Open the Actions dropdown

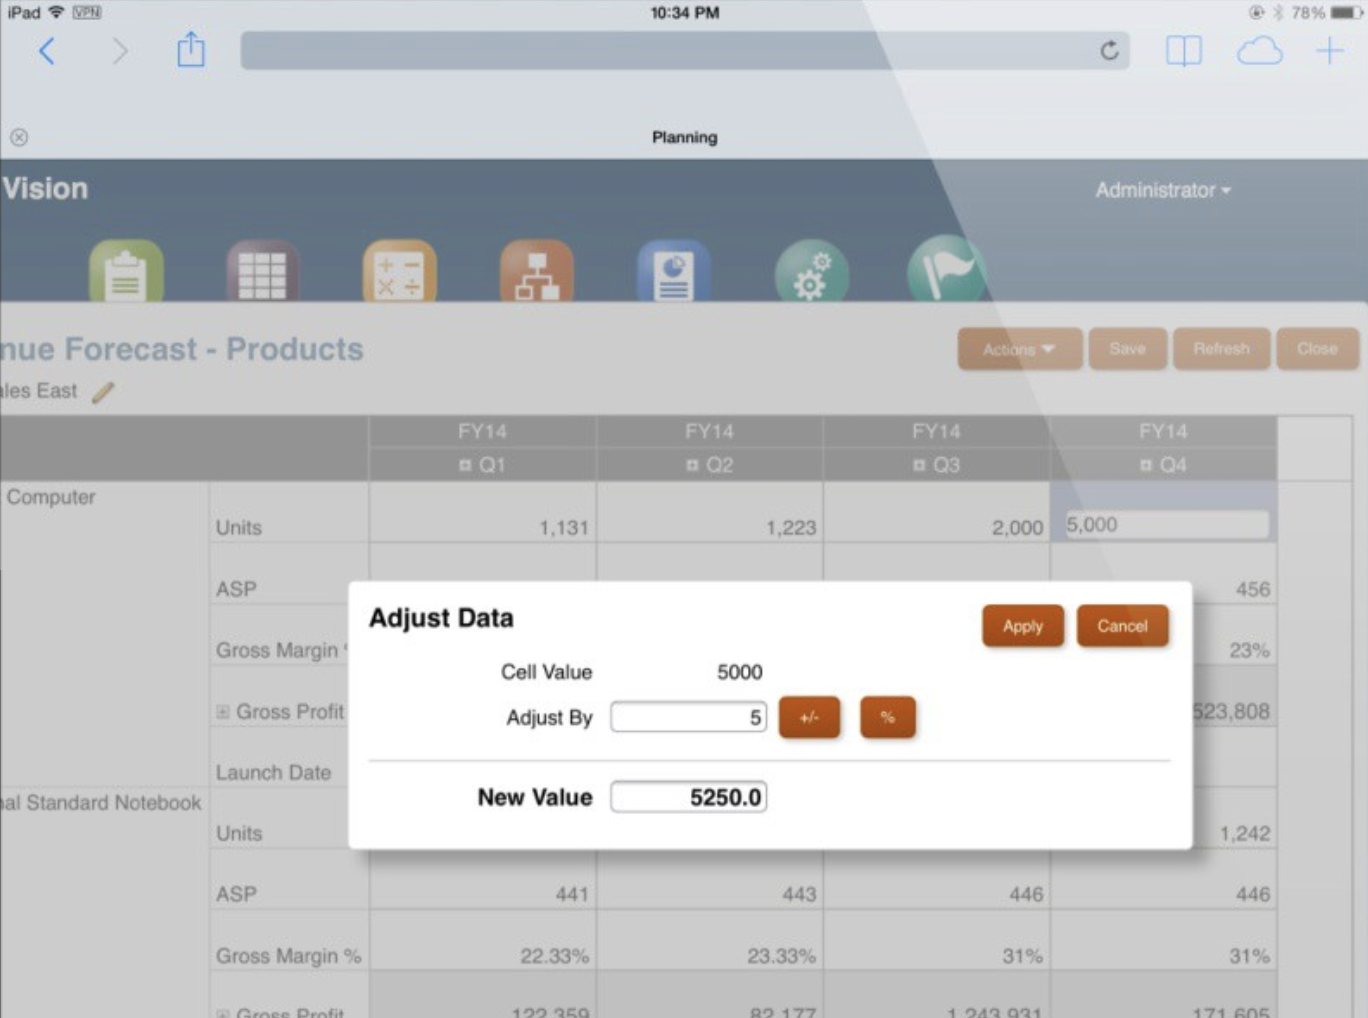point(1019,348)
